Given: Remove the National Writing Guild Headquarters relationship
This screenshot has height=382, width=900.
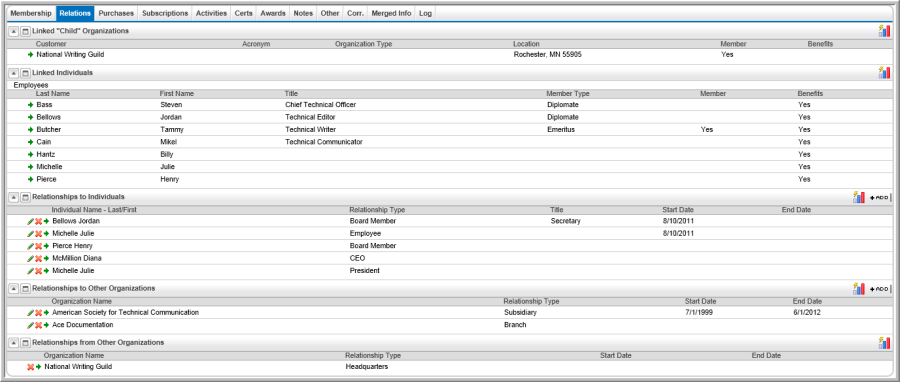Looking at the screenshot, I should pyautogui.click(x=30, y=367).
